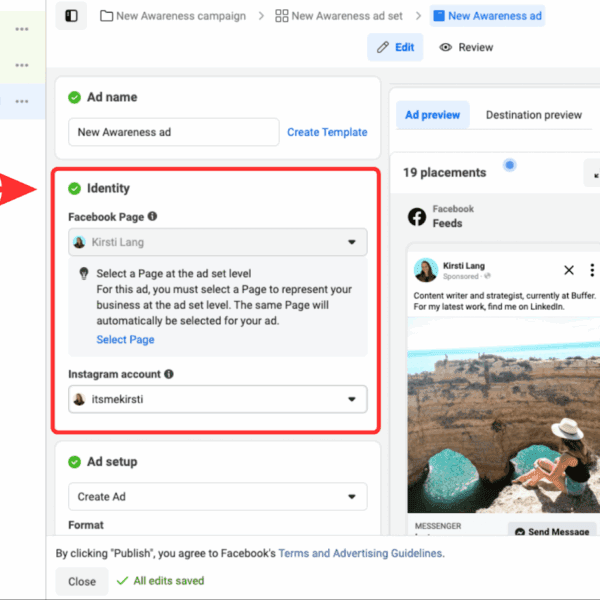Click the Create Template link
Image resolution: width=600 pixels, height=600 pixels.
[327, 132]
